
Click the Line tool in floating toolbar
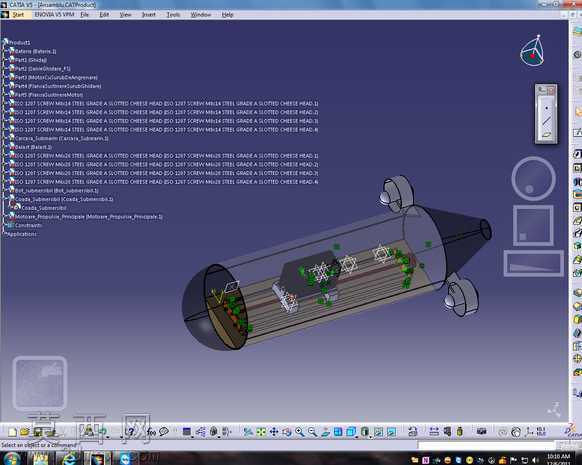click(x=546, y=121)
